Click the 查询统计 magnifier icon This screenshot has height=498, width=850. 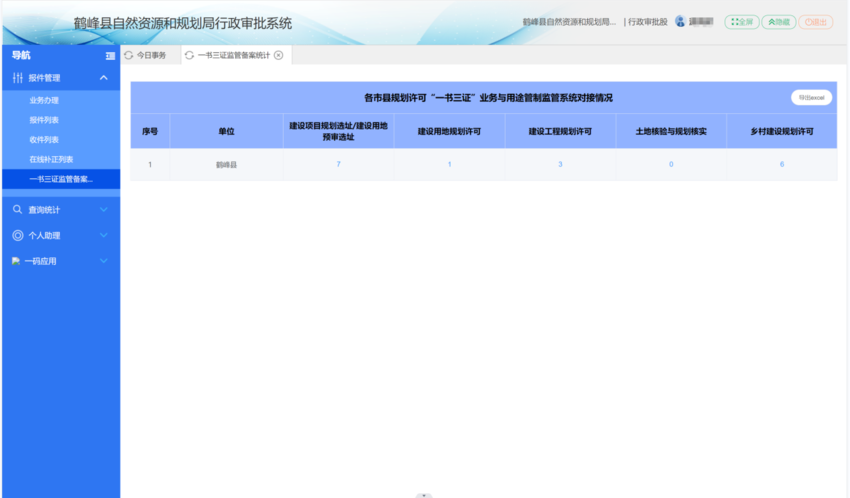[17, 210]
